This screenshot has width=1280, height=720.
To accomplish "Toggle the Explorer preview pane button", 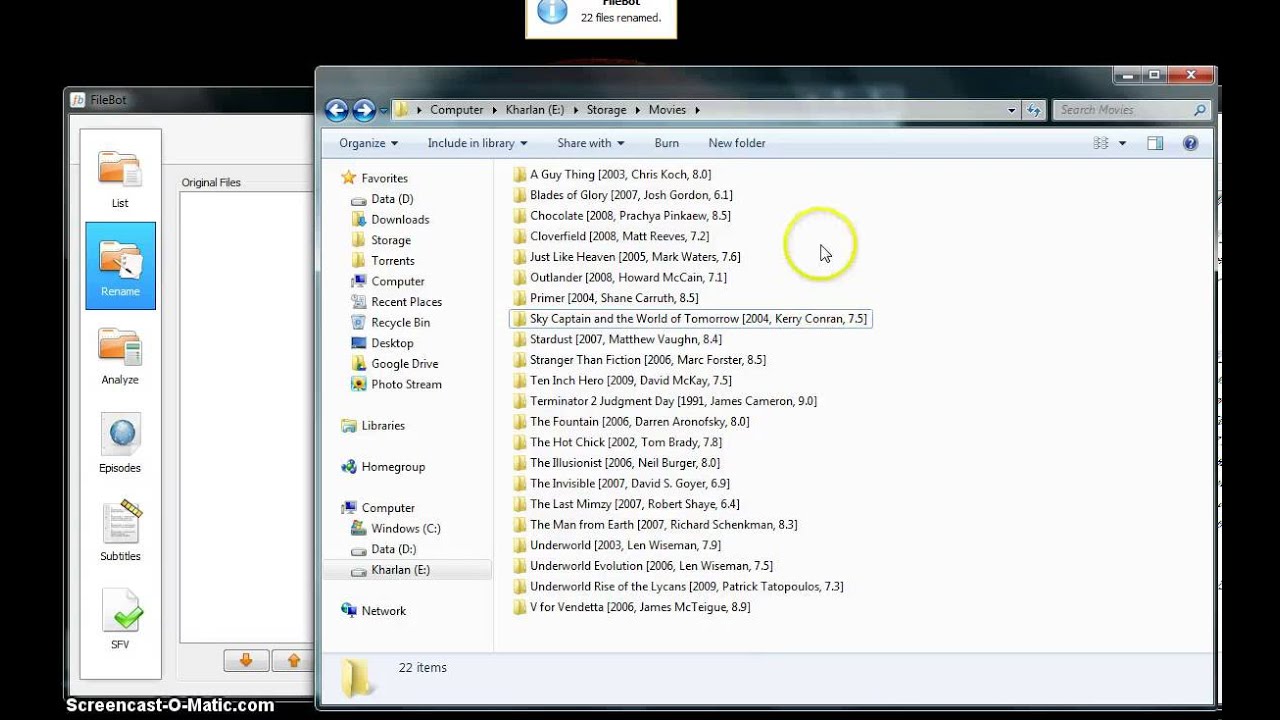I will click(x=1155, y=143).
